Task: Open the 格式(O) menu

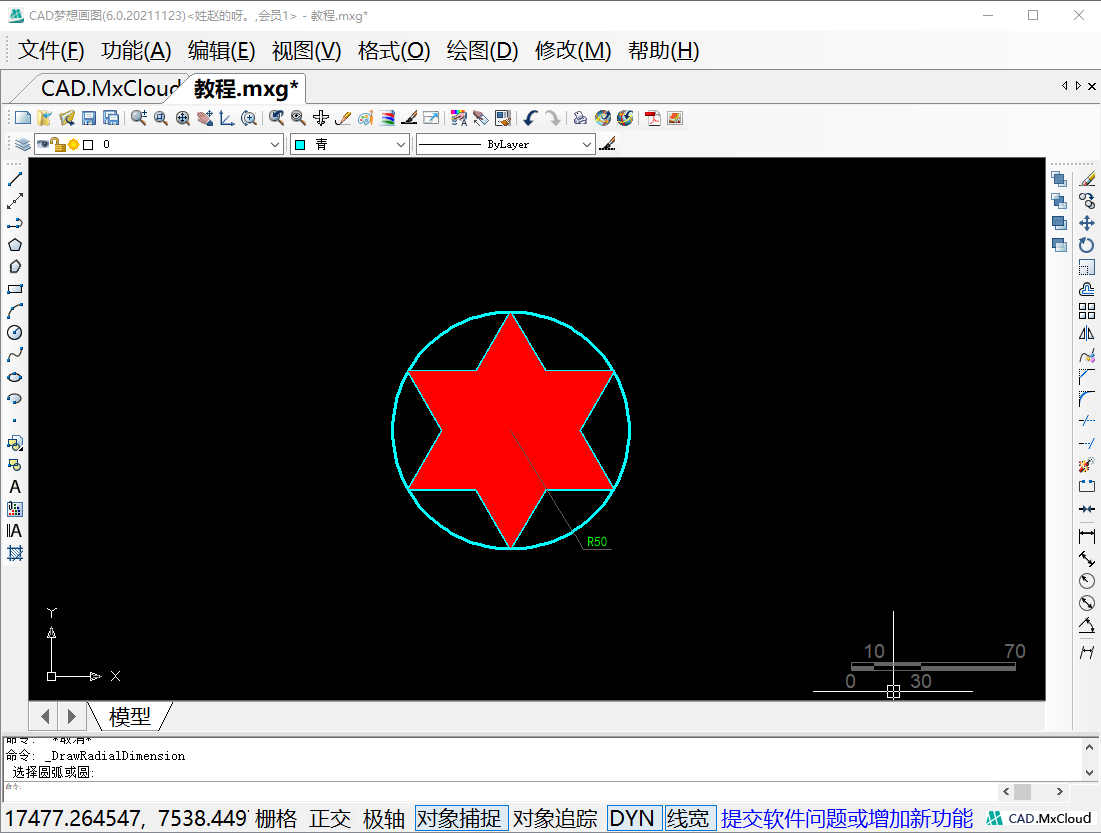Action: pos(394,51)
